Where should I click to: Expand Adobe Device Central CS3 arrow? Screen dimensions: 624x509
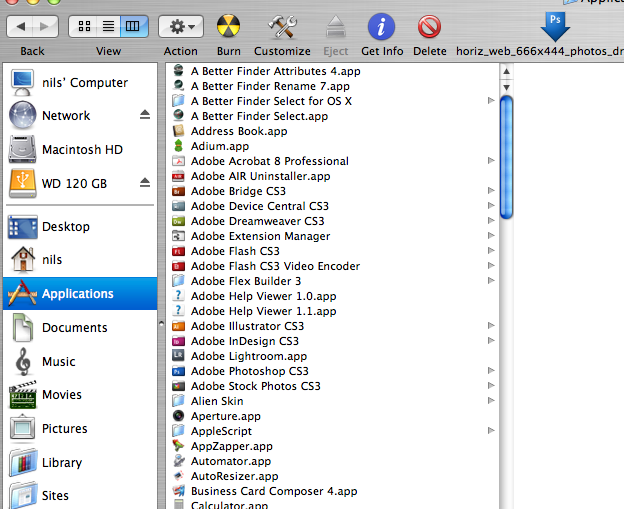[x=491, y=205]
